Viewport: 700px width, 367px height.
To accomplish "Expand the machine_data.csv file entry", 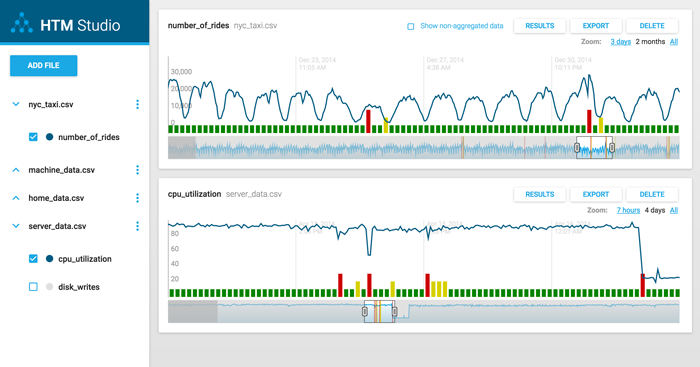I will [16, 170].
